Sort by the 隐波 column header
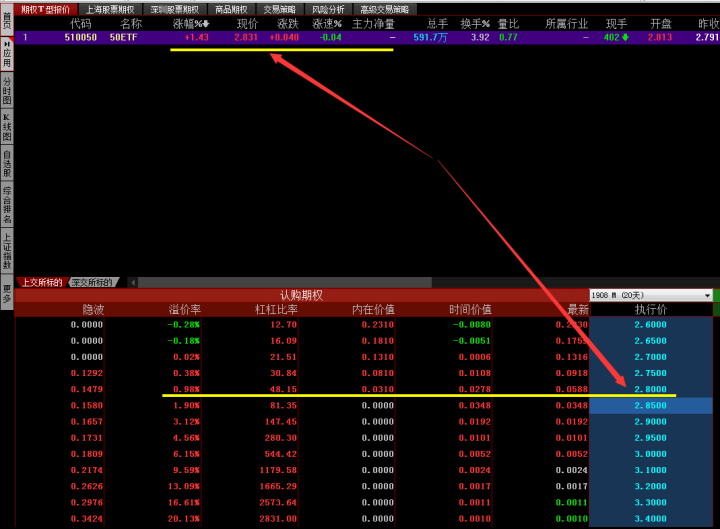This screenshot has width=720, height=529. click(93, 310)
